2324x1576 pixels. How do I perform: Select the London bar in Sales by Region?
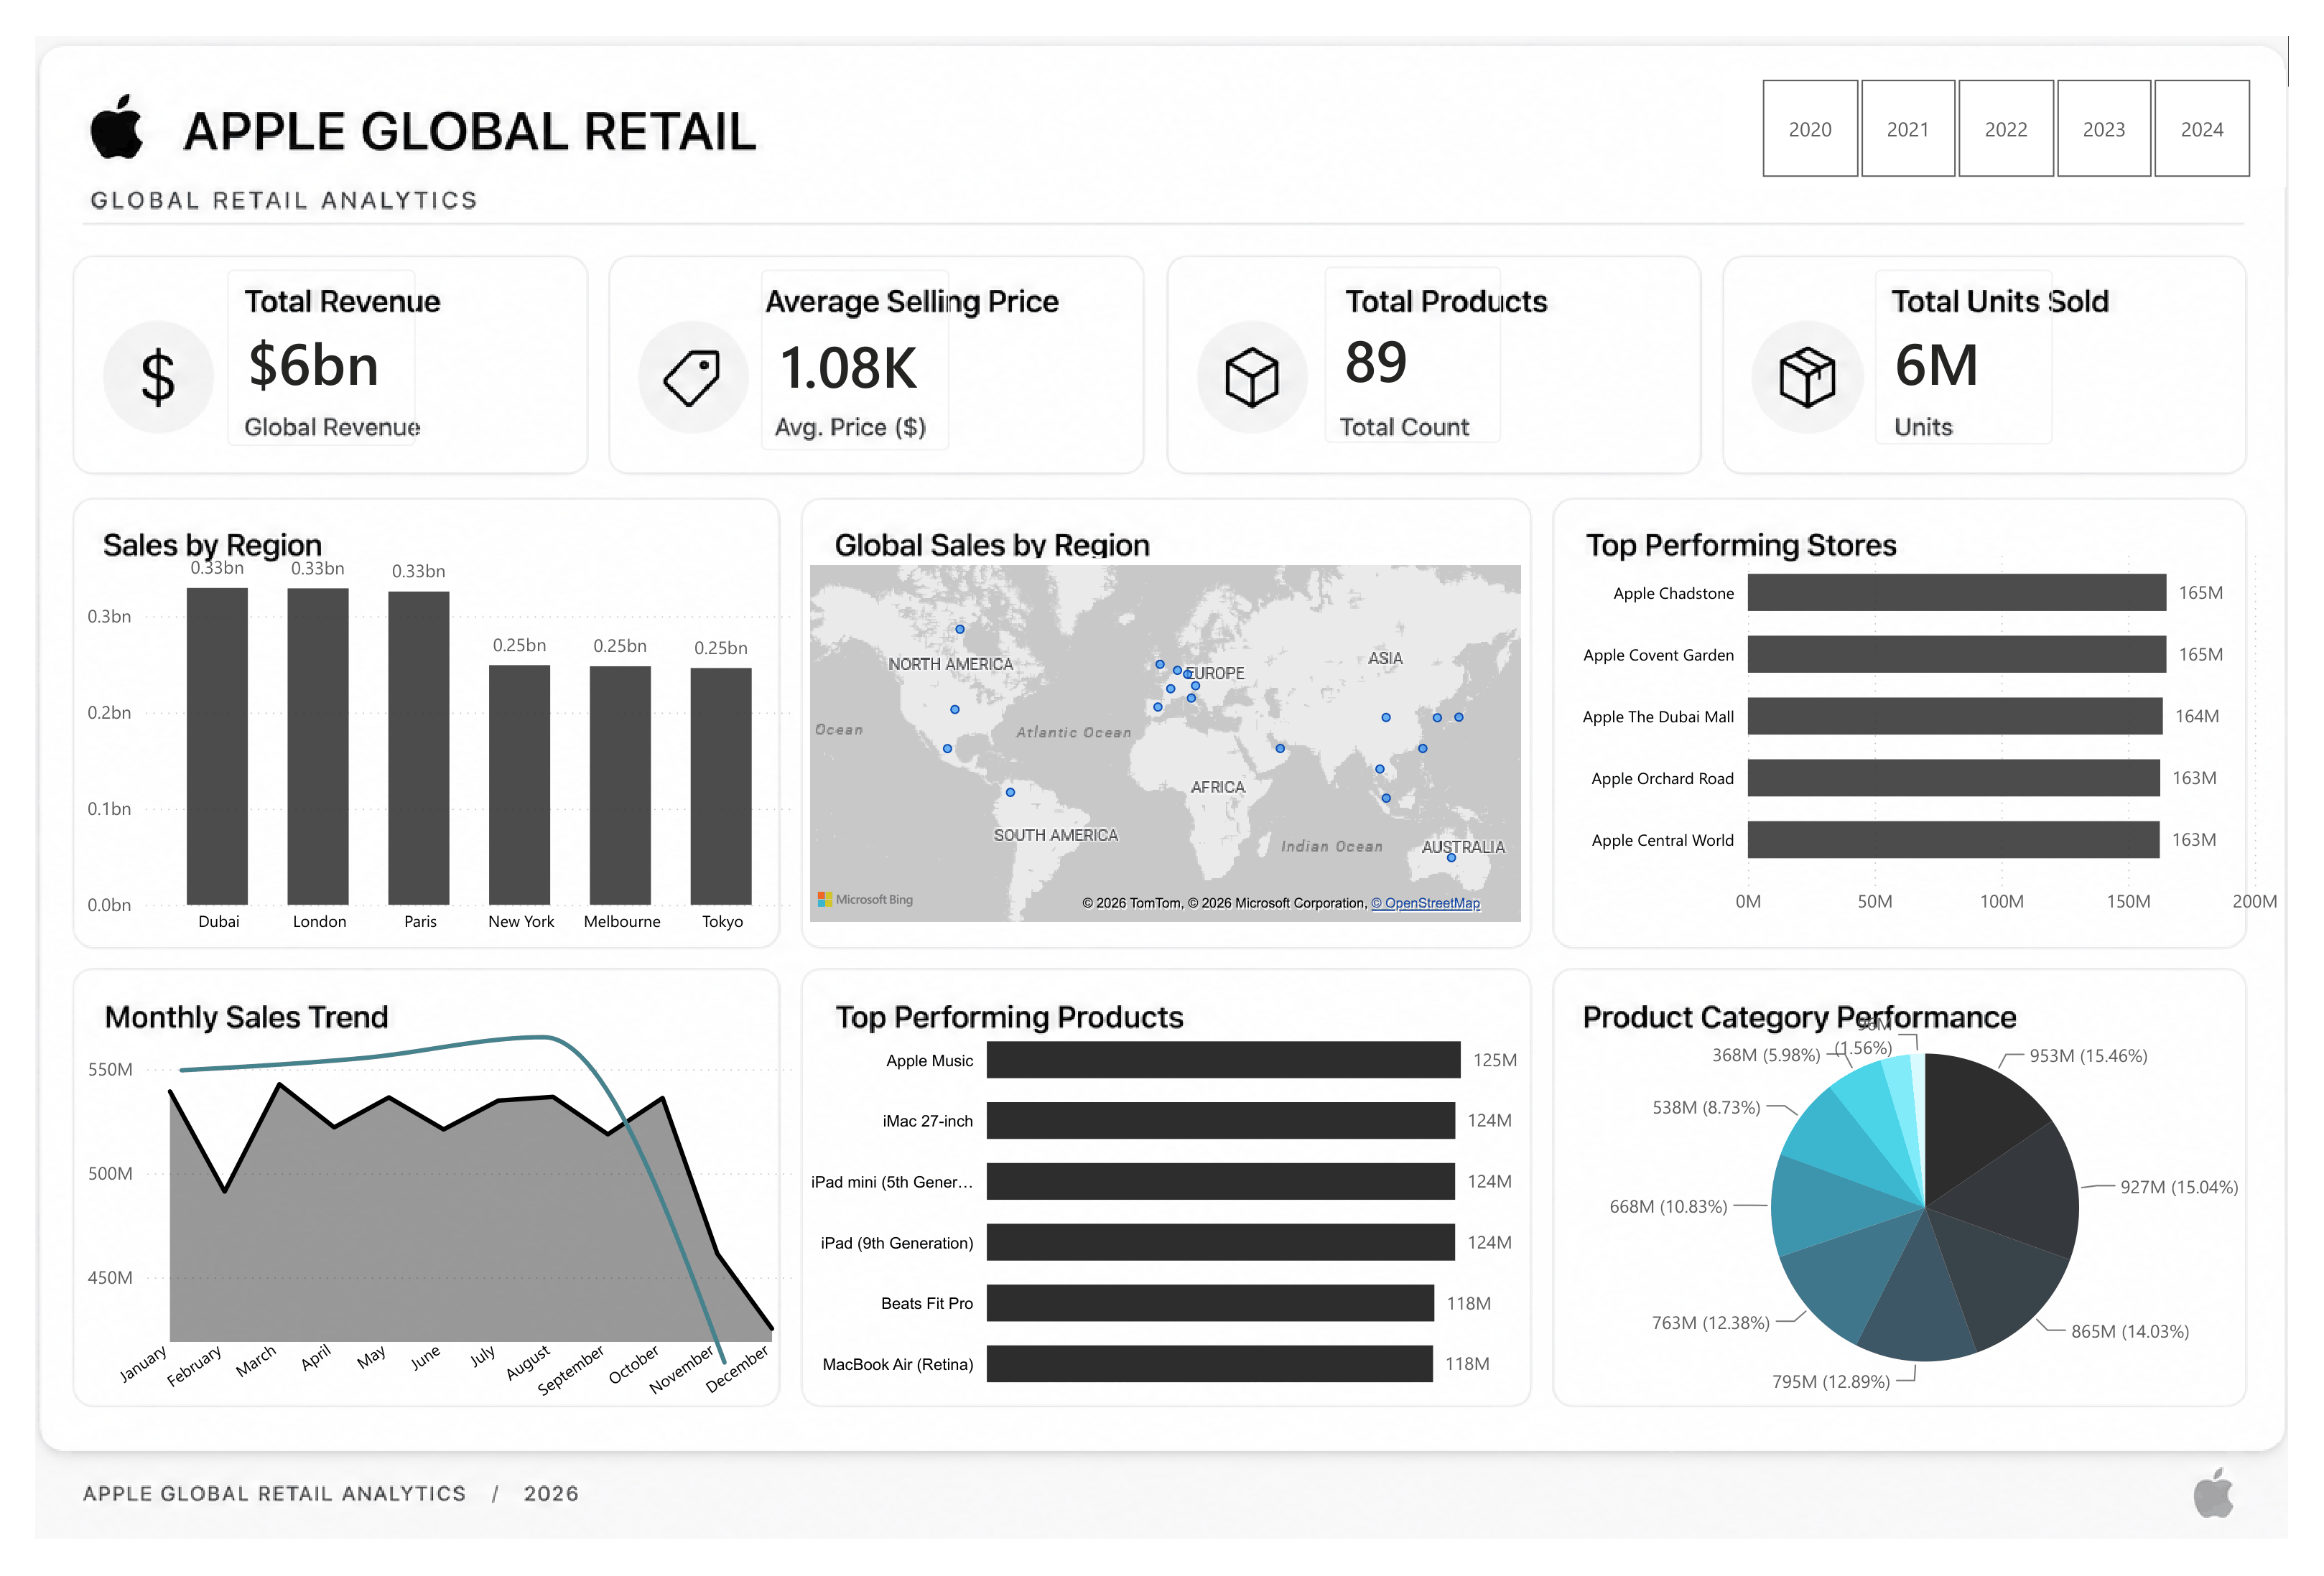[318, 746]
